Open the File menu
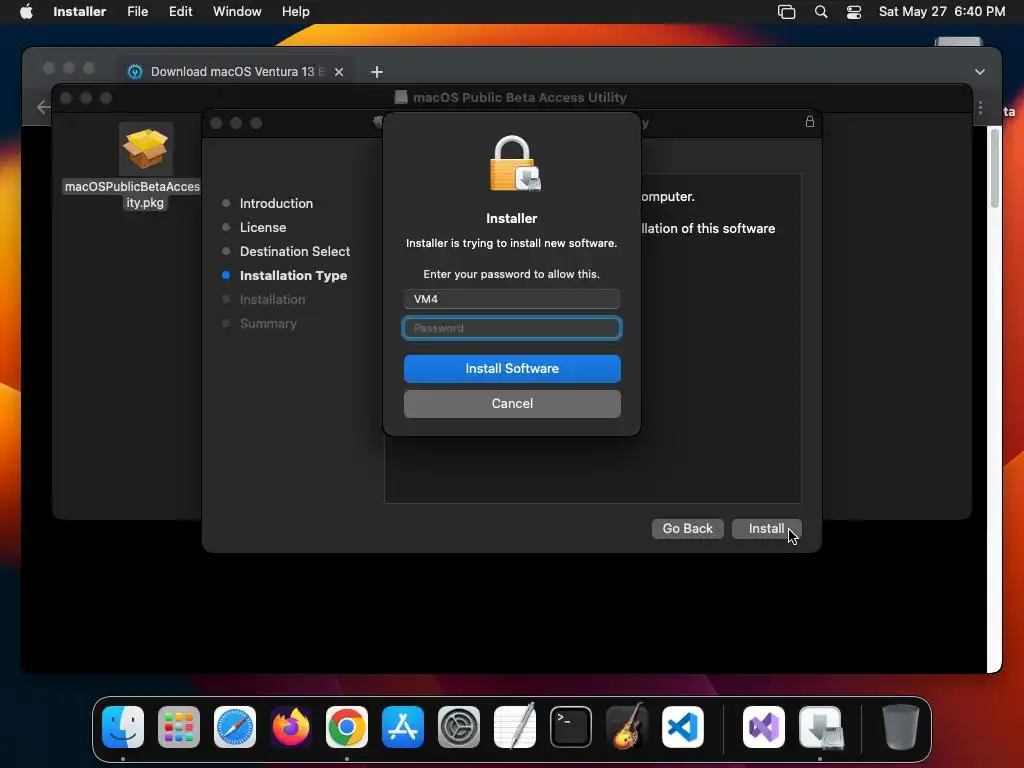The height and width of the screenshot is (768, 1024). (137, 12)
